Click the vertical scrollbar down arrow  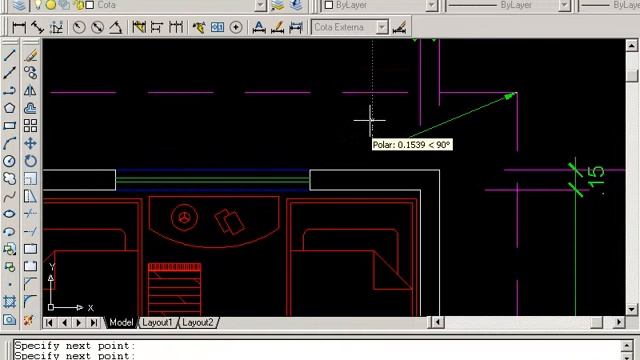tap(631, 309)
